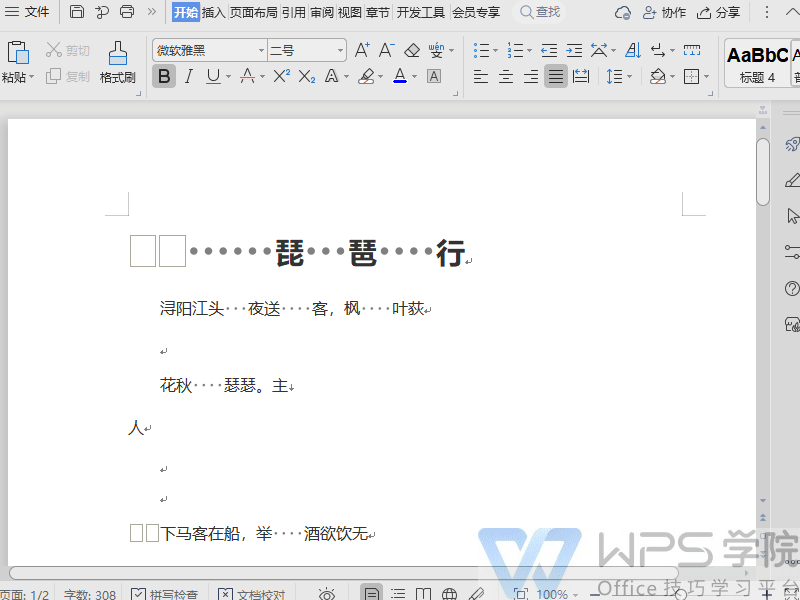800x600 pixels.
Task: Click the decrease font size icon
Action: 387,50
